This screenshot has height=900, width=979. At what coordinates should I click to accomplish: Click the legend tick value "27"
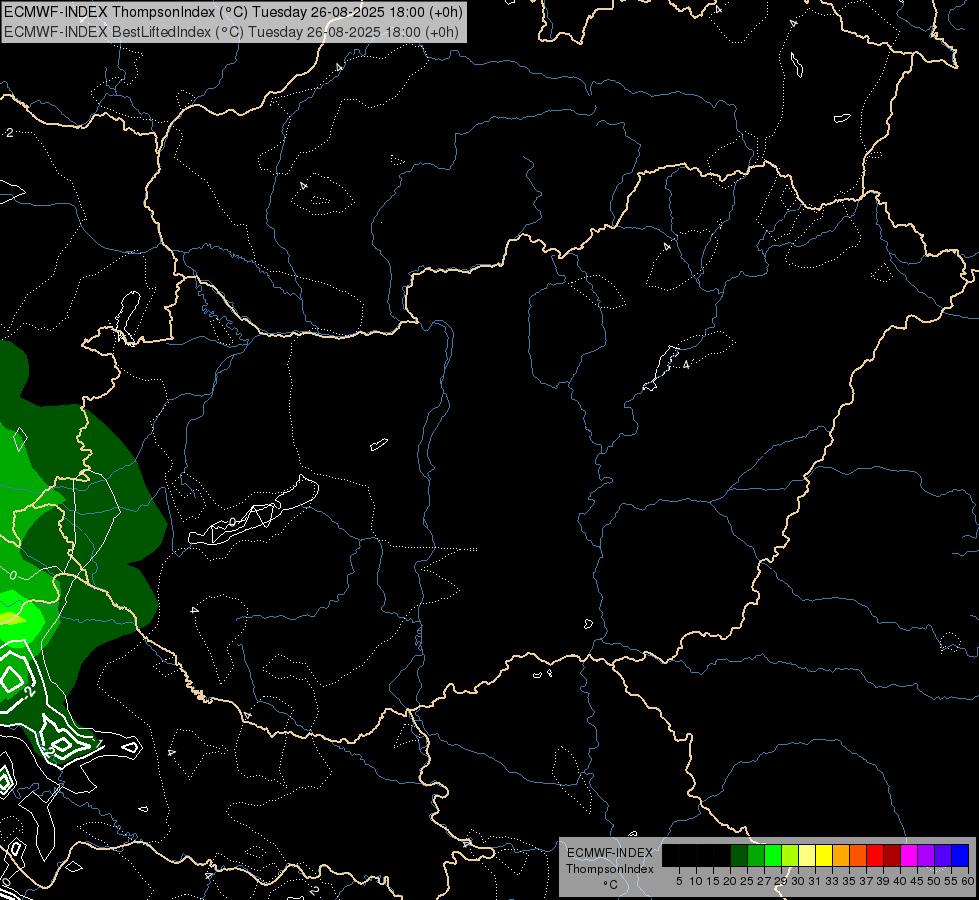coord(764,881)
